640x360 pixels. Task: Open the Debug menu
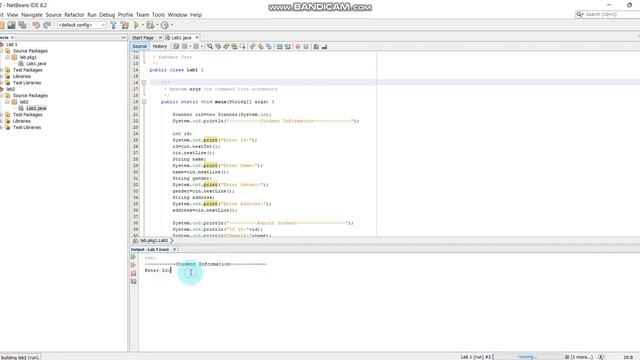(107, 15)
